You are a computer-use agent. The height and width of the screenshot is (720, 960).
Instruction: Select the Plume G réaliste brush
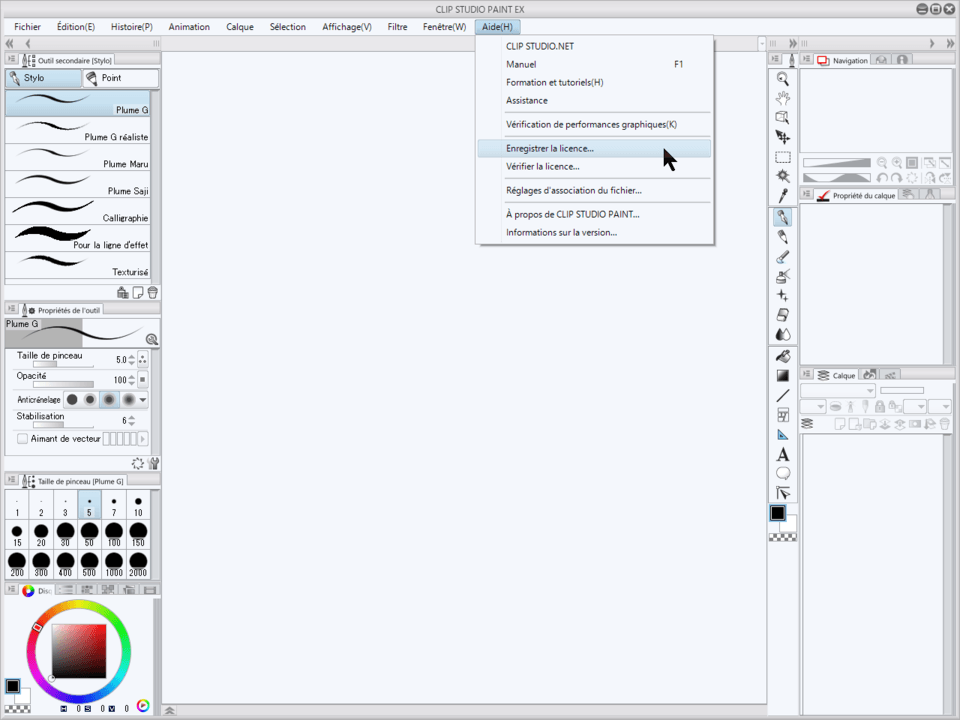[x=78, y=130]
